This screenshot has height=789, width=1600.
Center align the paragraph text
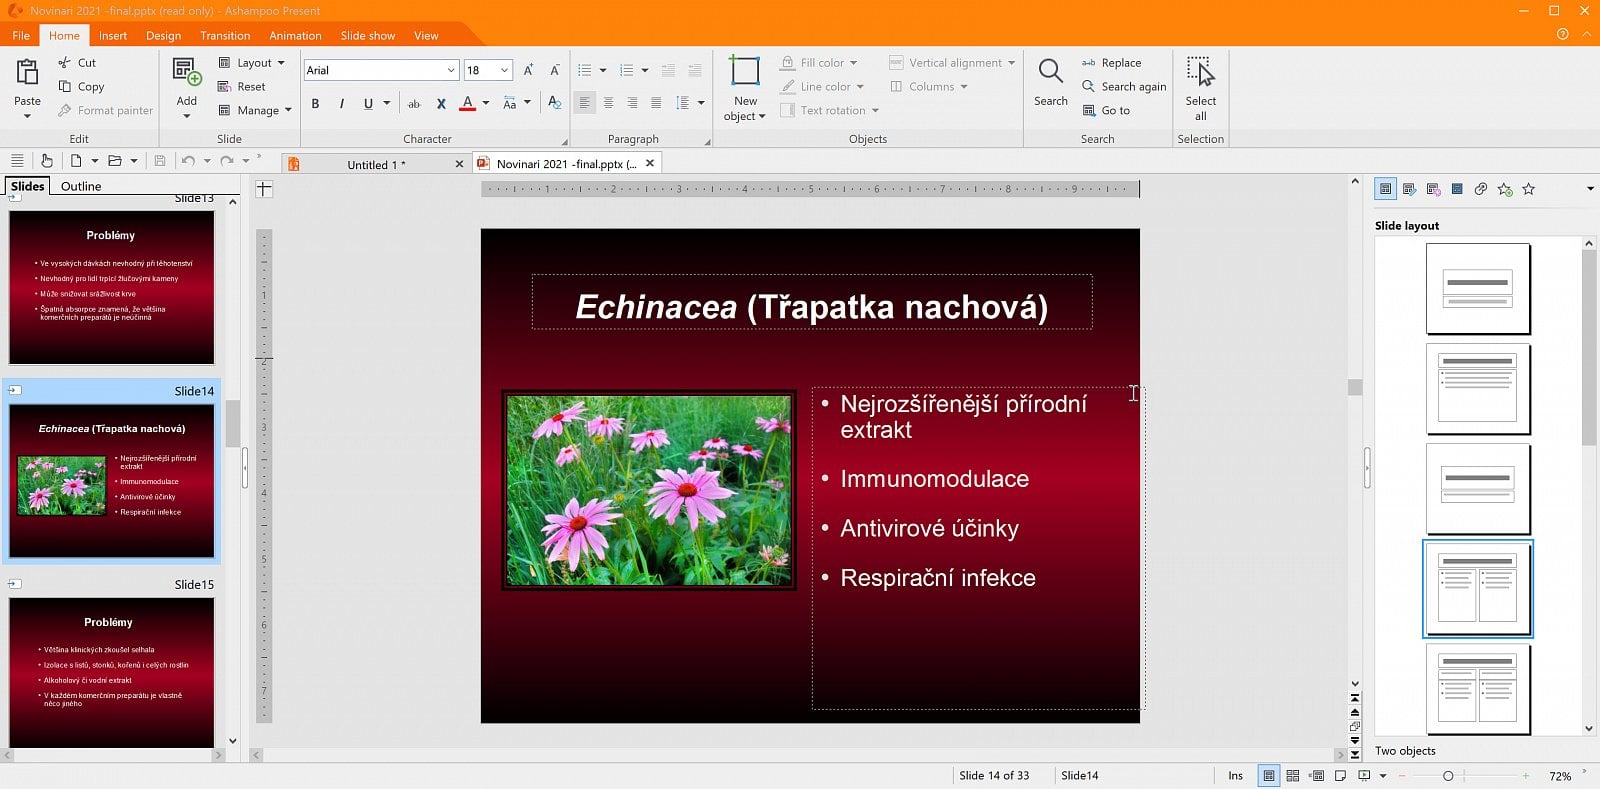[608, 103]
